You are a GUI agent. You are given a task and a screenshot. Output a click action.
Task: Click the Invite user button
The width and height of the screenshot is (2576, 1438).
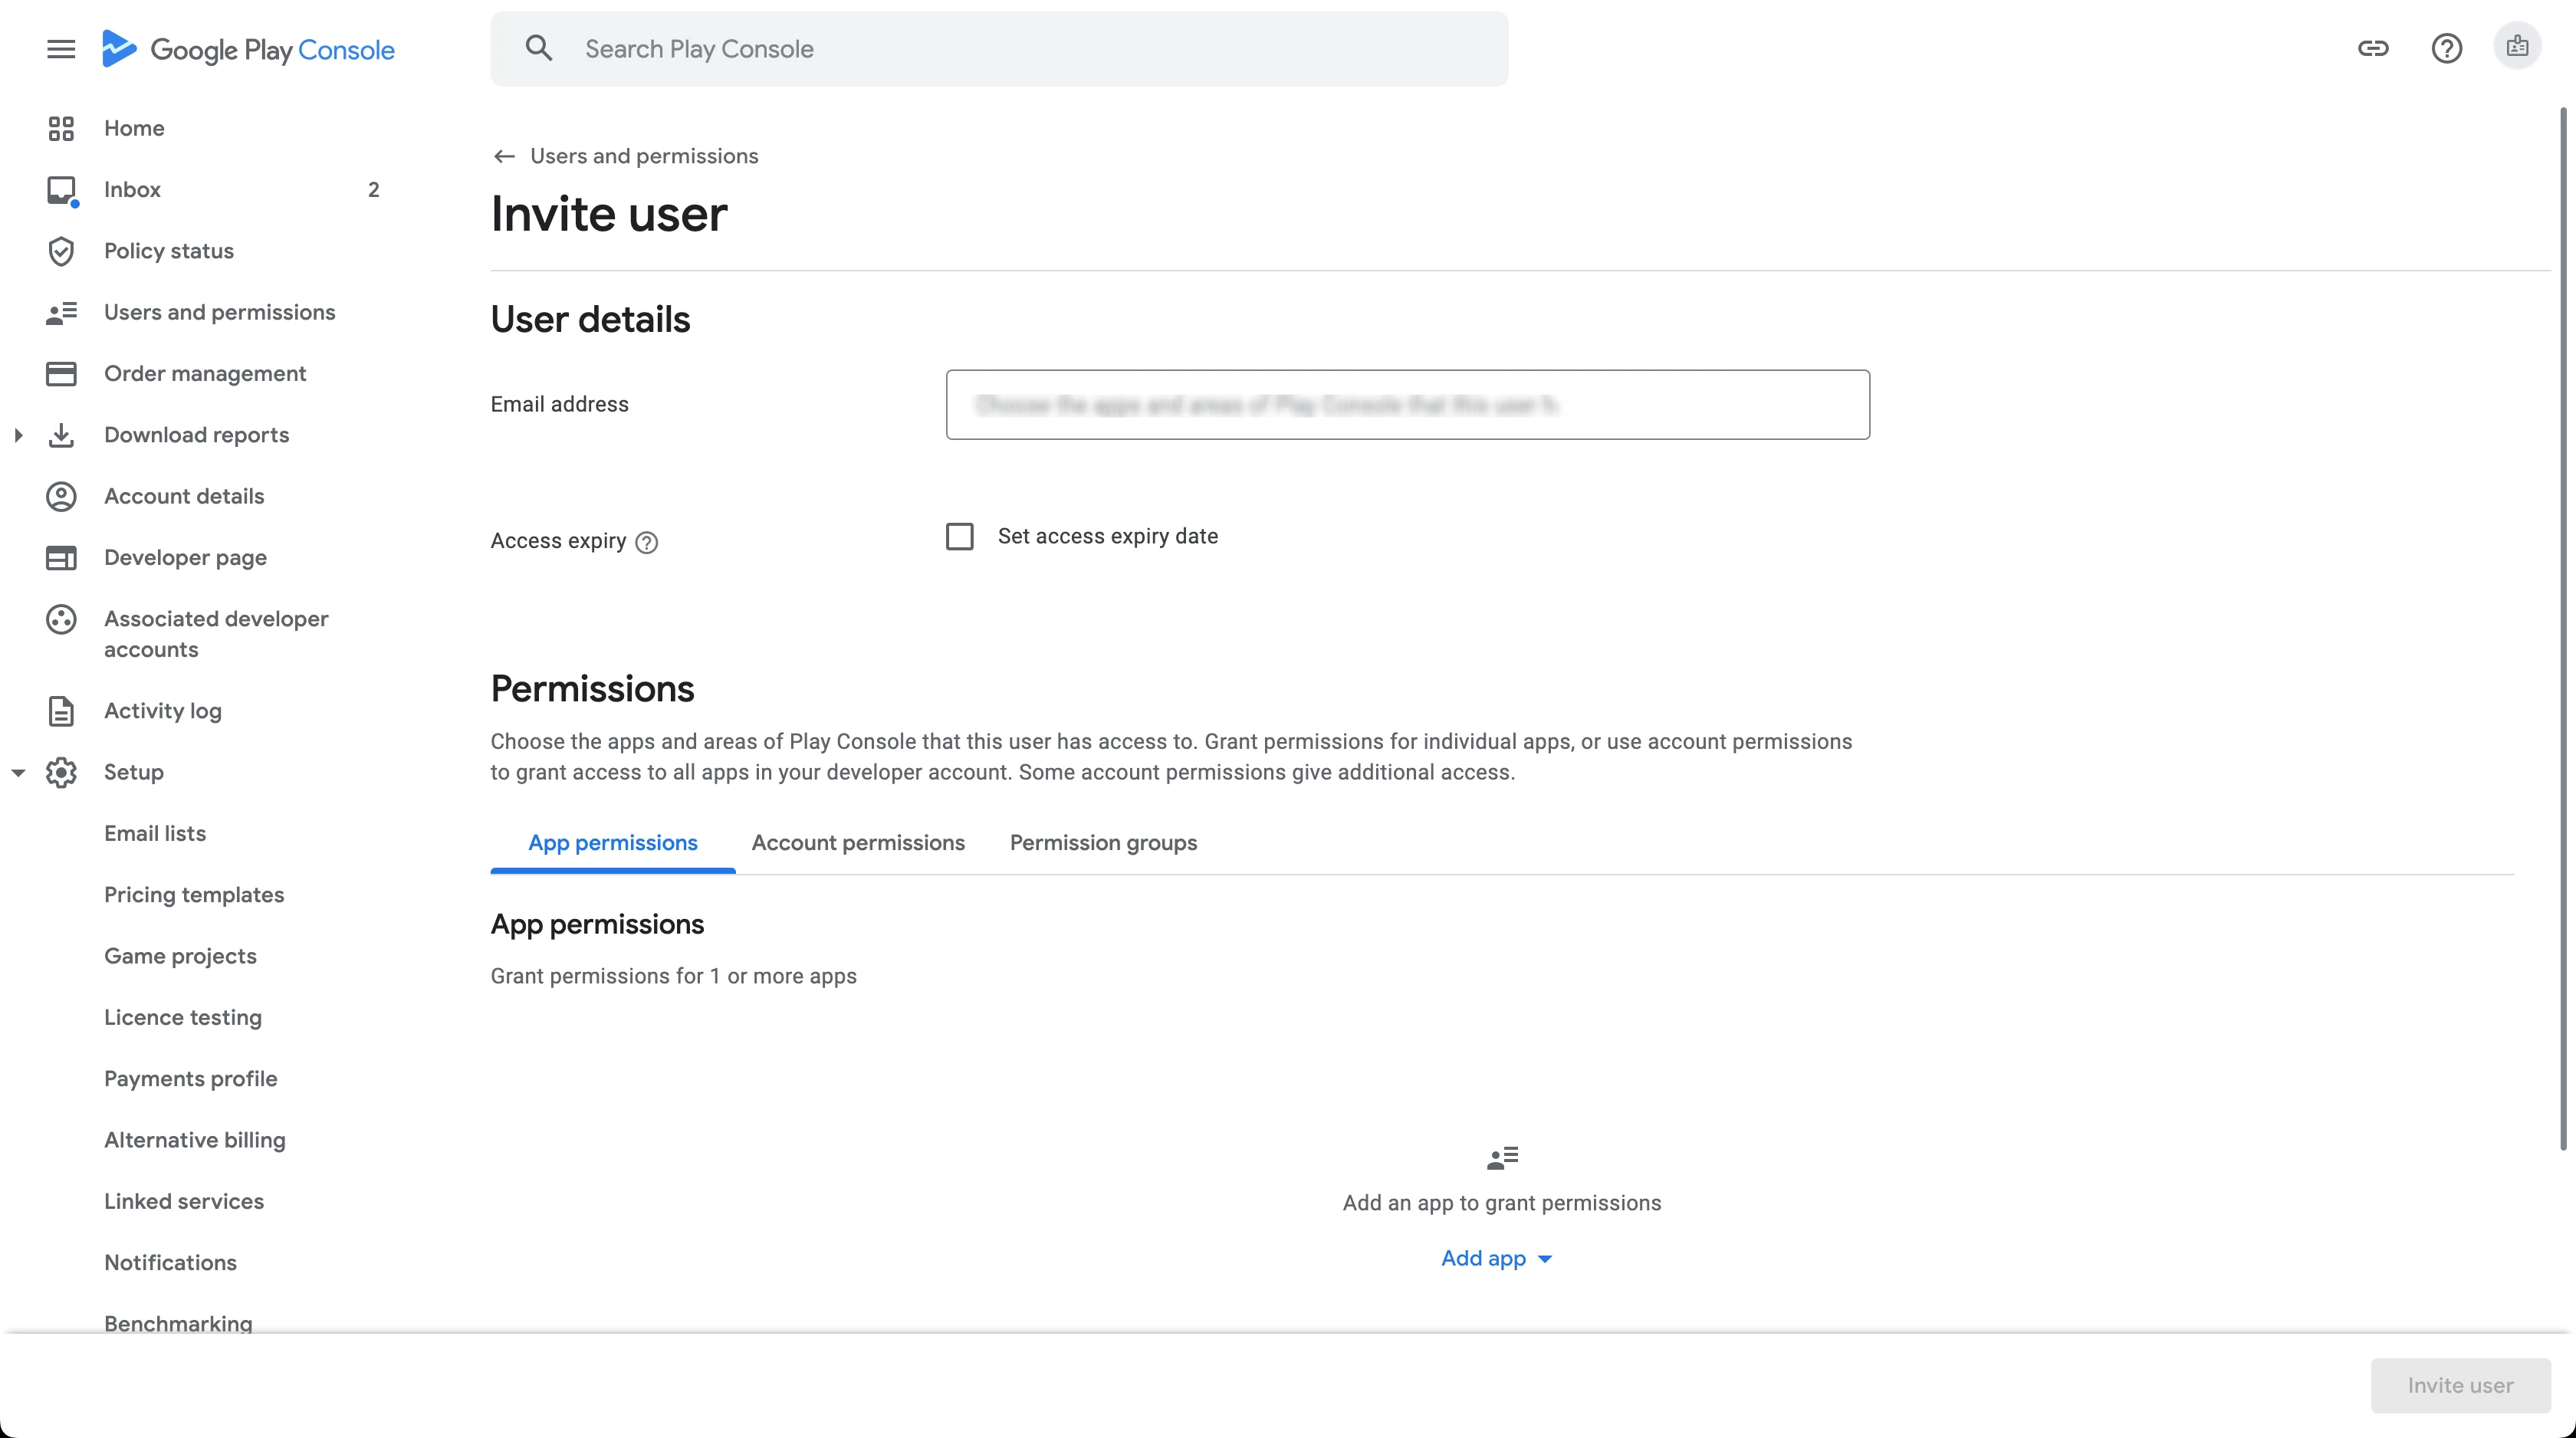(x=2460, y=1385)
